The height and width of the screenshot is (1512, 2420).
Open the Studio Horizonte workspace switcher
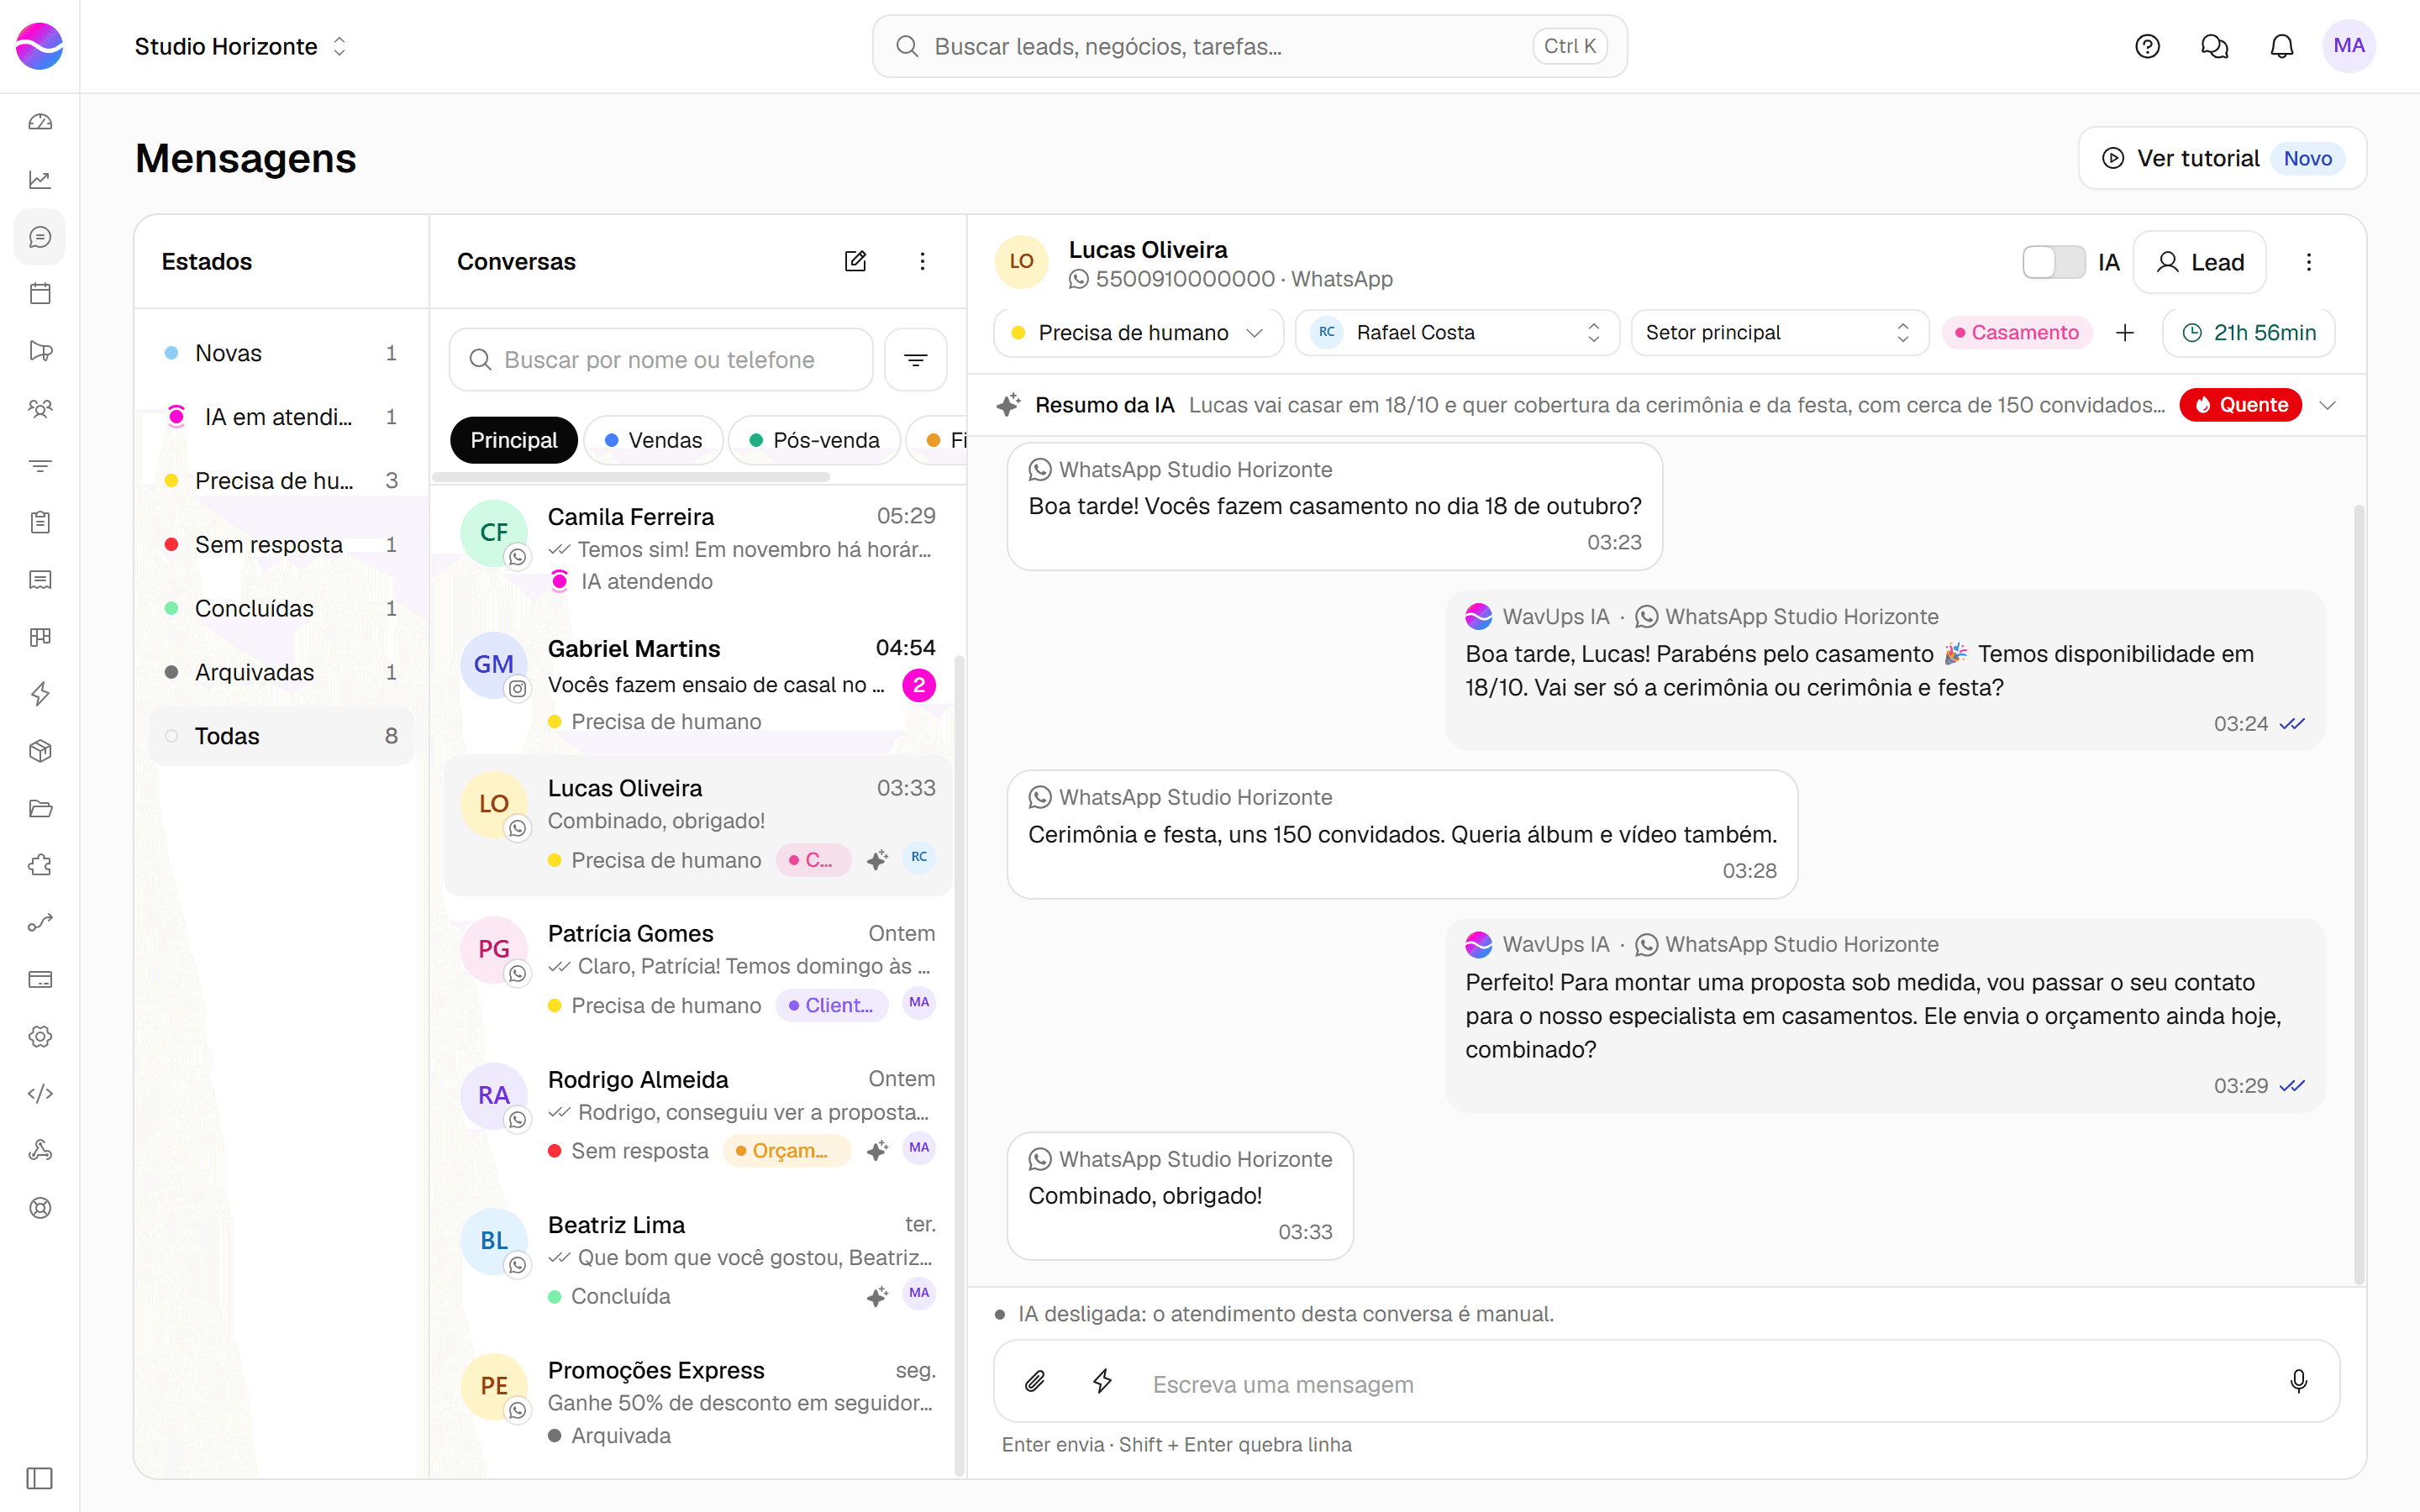(x=241, y=46)
